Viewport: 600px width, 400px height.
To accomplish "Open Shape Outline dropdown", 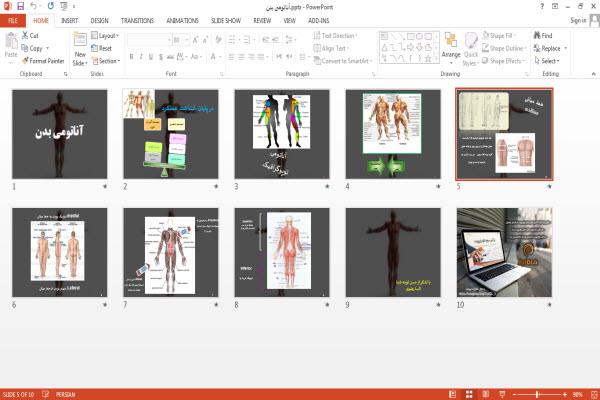I will (x=504, y=48).
